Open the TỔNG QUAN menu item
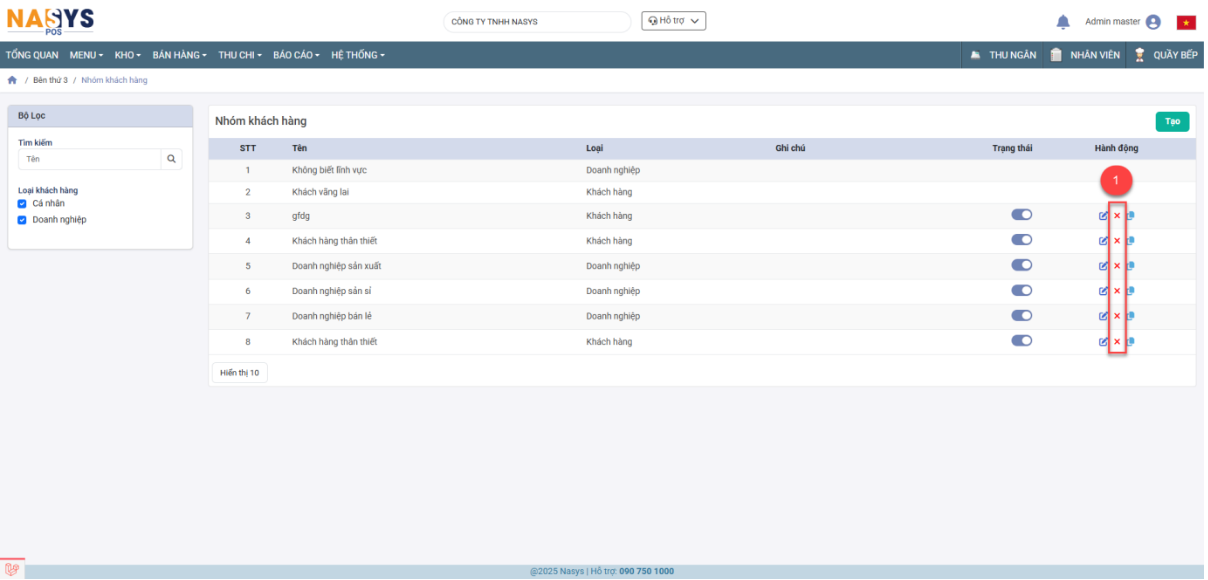 tap(32, 55)
